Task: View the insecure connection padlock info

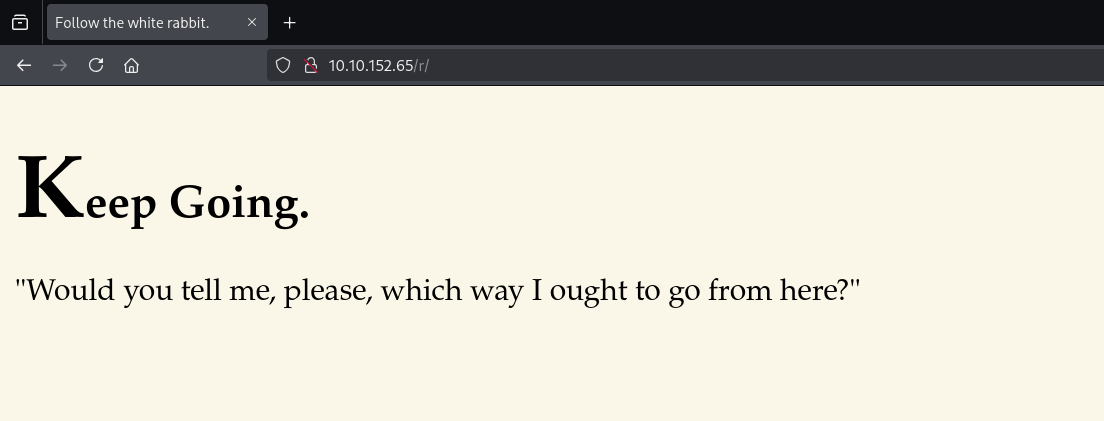Action: (x=310, y=65)
